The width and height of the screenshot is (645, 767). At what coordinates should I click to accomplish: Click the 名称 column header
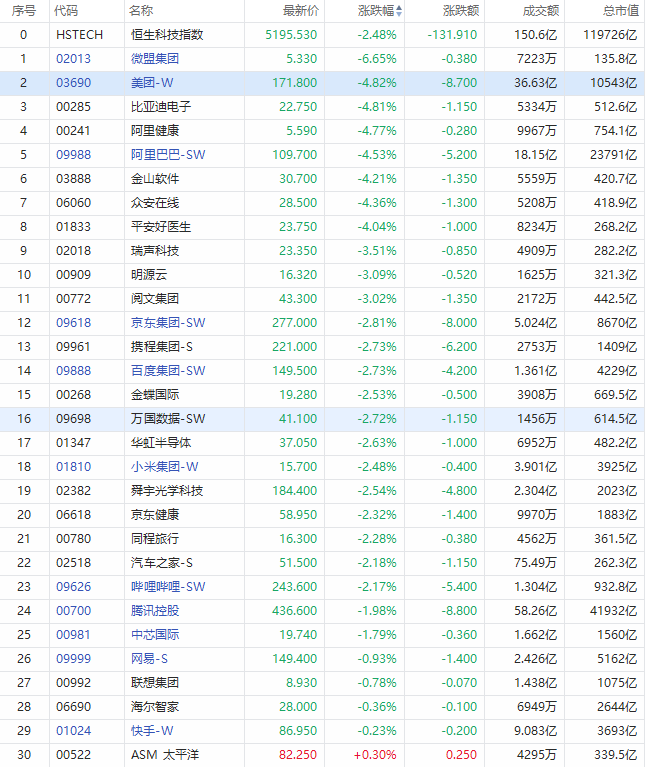[x=141, y=11]
